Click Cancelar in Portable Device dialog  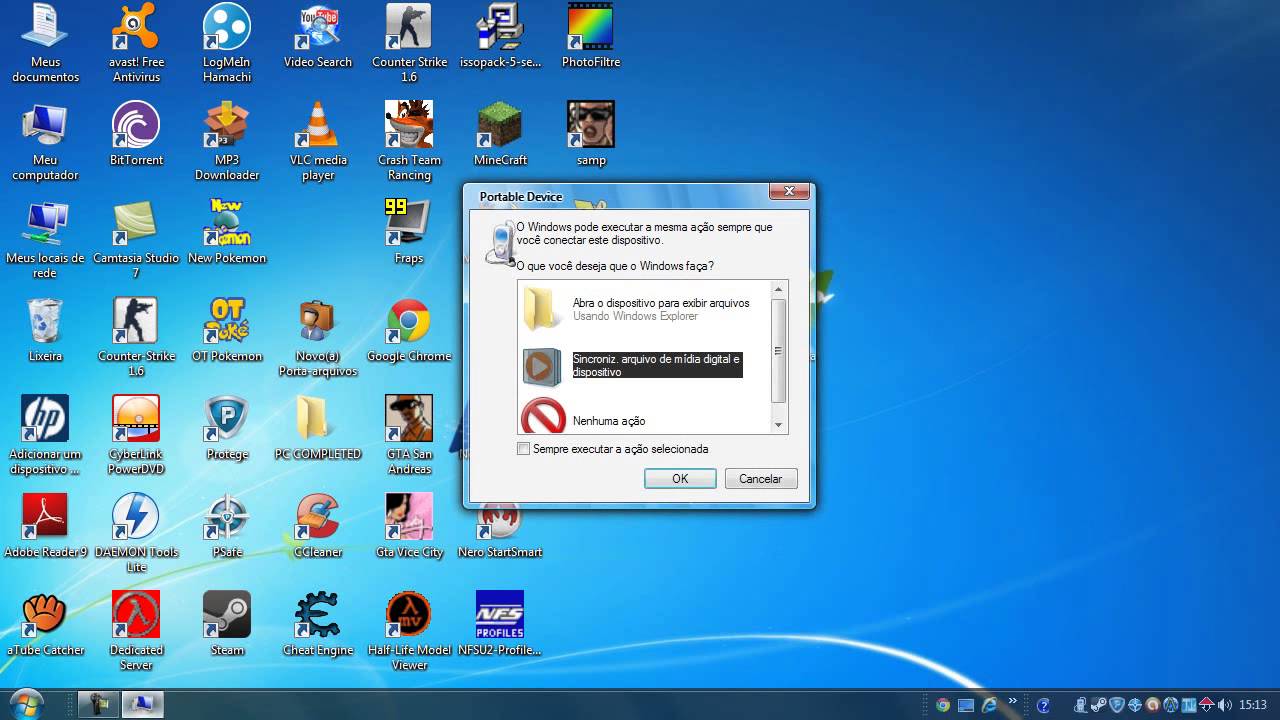coord(760,479)
